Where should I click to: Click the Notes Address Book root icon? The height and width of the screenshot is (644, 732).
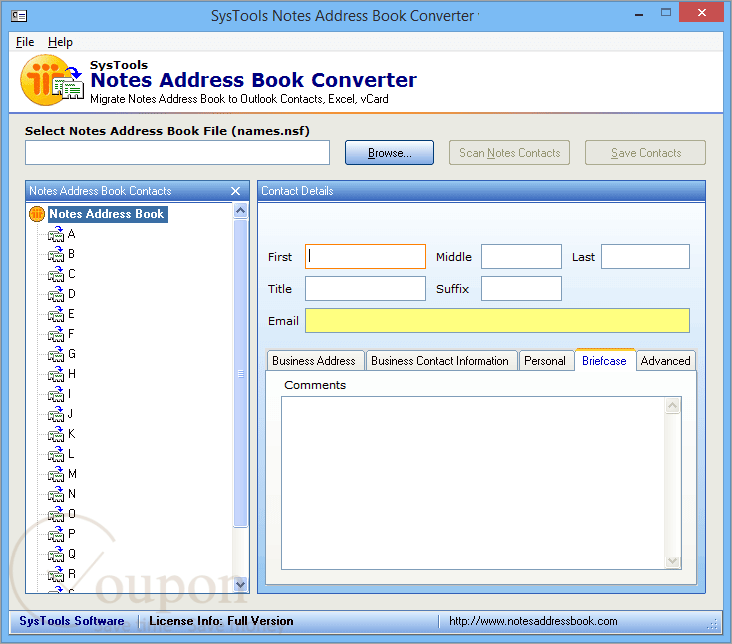pos(36,214)
